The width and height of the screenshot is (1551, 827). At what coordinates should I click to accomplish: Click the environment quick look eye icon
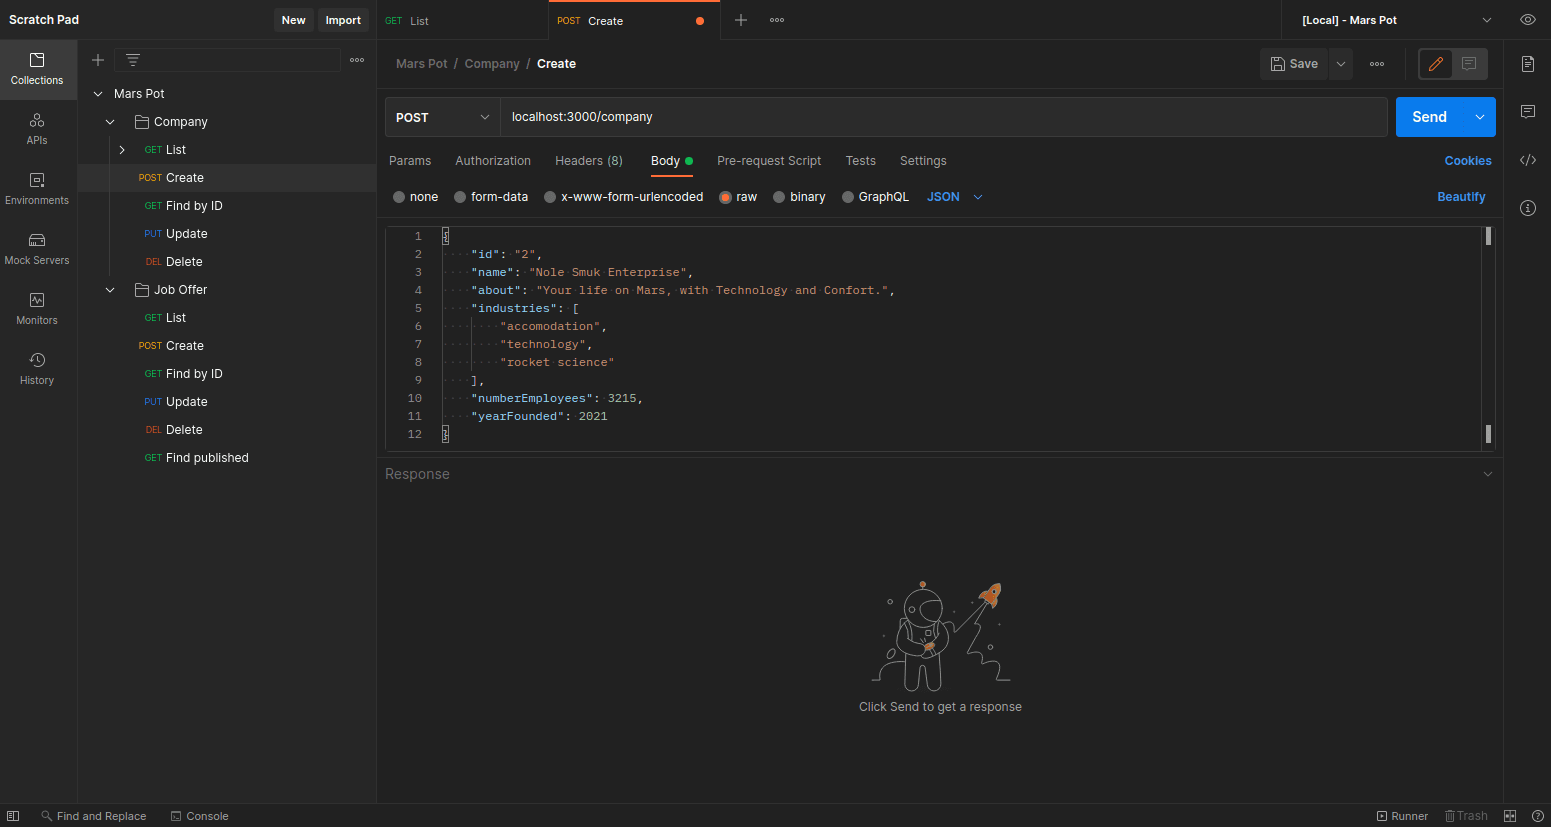tap(1528, 20)
